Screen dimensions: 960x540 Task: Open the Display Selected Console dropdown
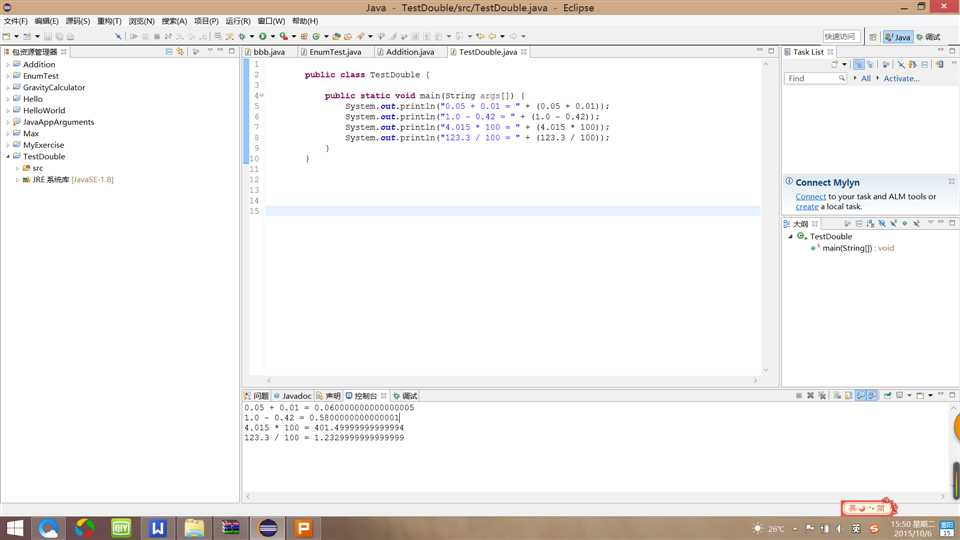point(909,396)
